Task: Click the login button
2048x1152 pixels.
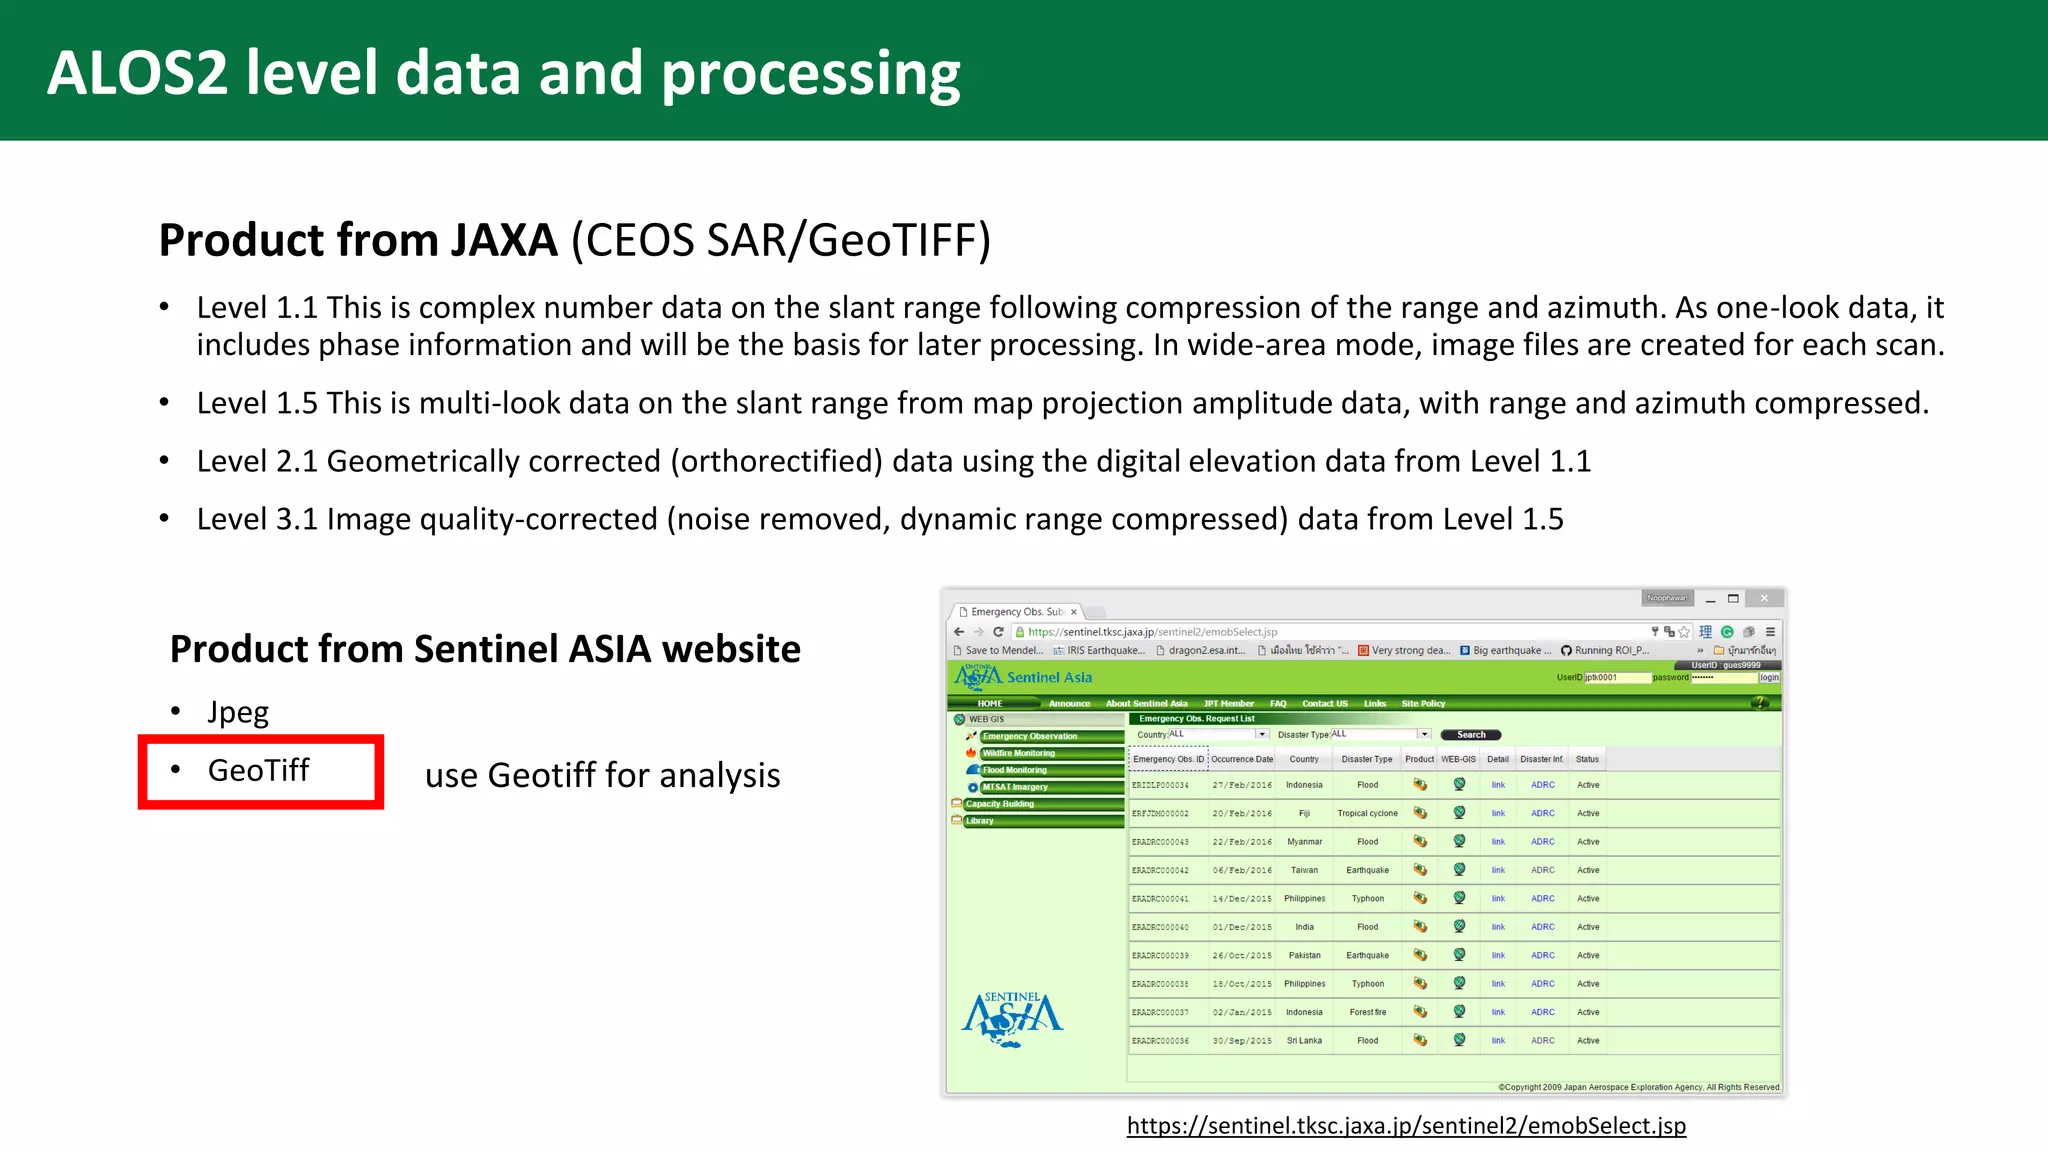Action: tap(1769, 677)
